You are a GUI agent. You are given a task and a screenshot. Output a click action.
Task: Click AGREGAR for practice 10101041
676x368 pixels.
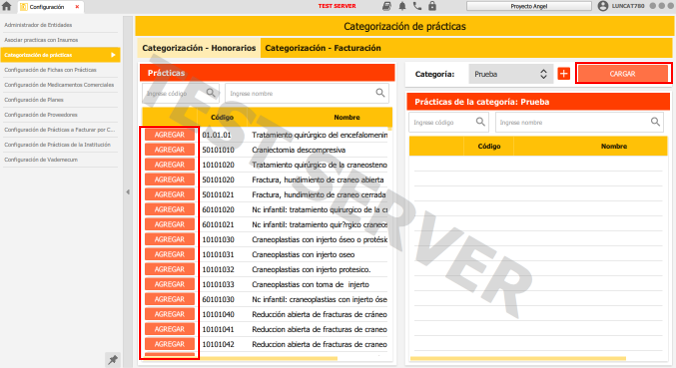[x=169, y=329]
